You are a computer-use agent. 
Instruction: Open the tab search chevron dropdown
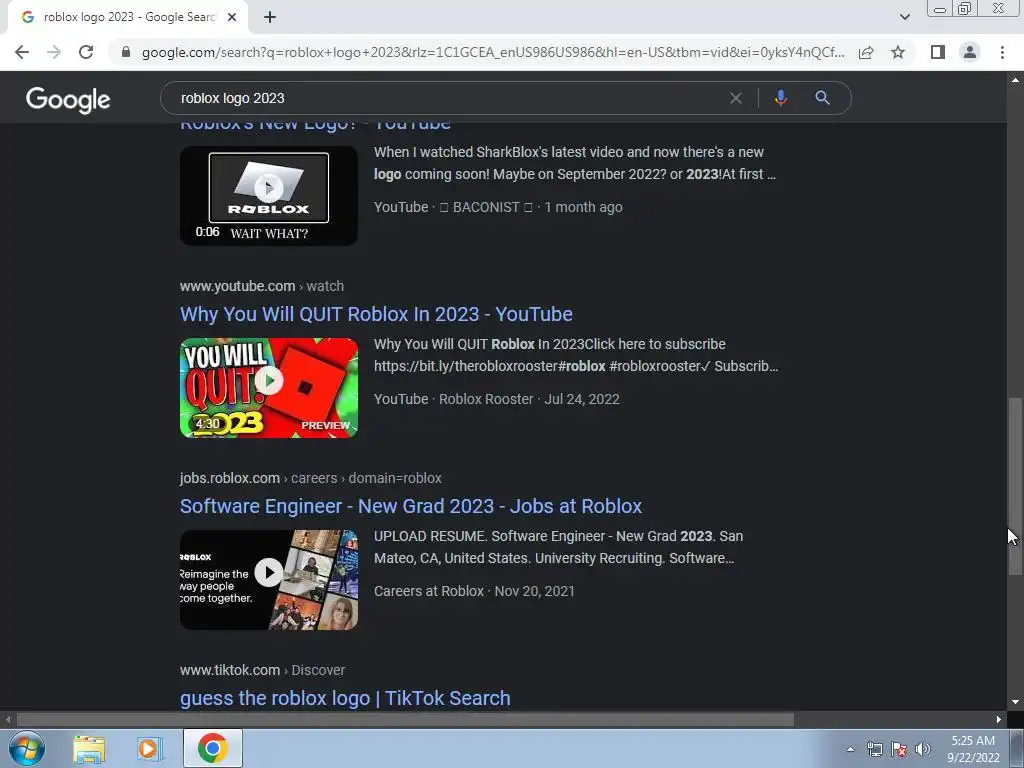click(904, 17)
